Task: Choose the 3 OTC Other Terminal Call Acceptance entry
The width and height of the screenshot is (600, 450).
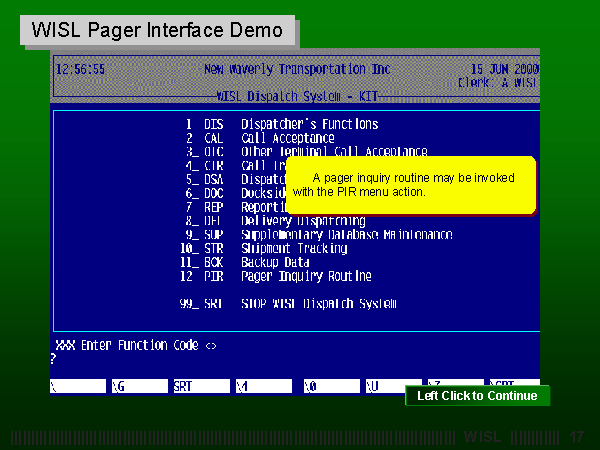Action: click(307, 152)
